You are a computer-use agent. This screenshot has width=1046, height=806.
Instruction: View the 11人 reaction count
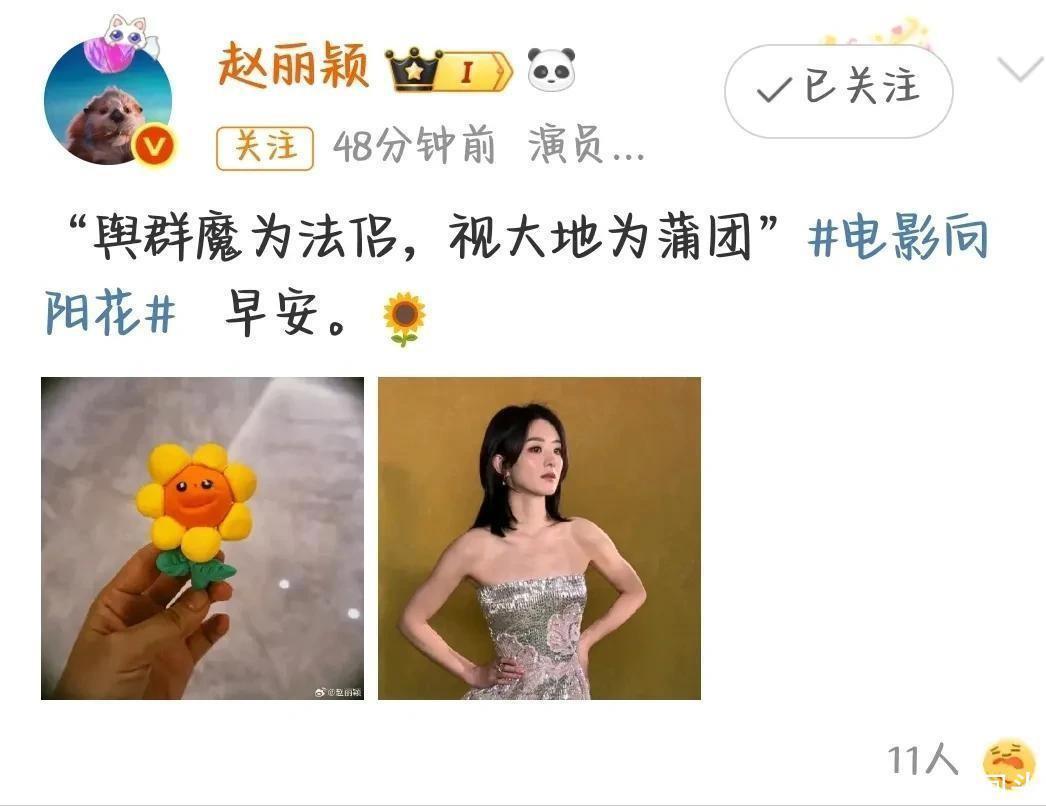923,760
